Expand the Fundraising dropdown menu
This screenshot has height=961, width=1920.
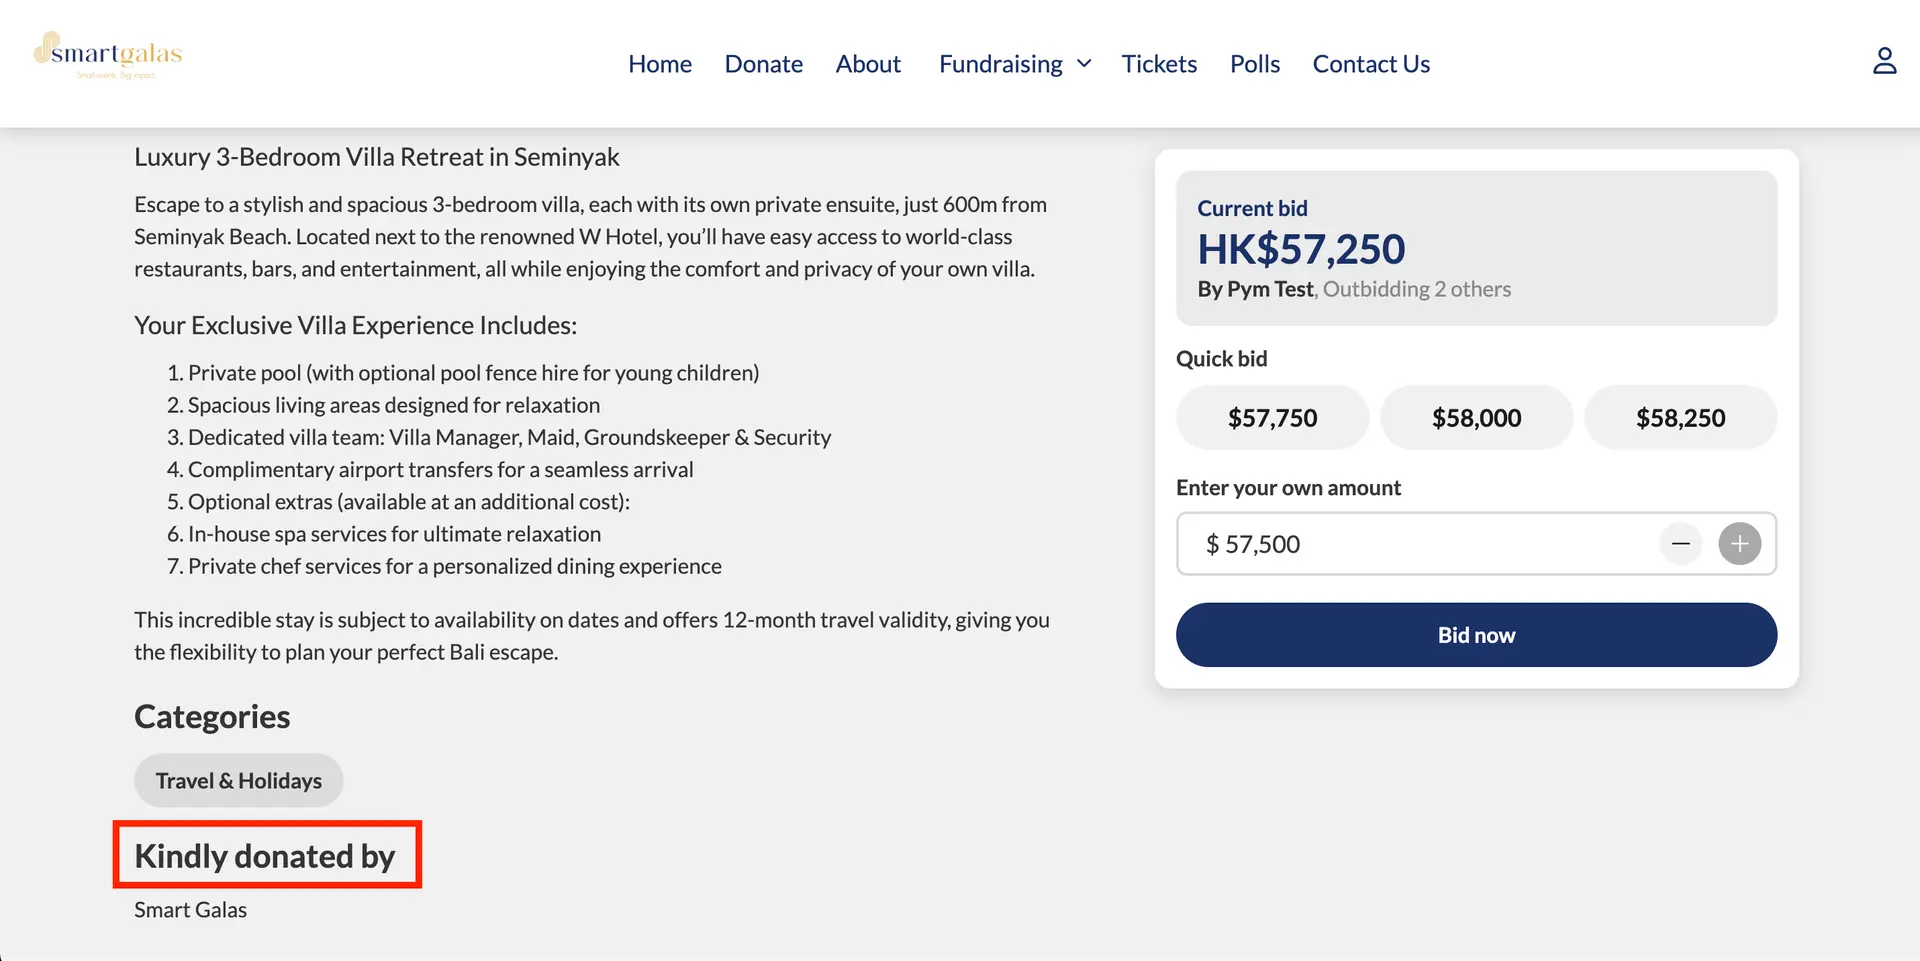click(1014, 64)
